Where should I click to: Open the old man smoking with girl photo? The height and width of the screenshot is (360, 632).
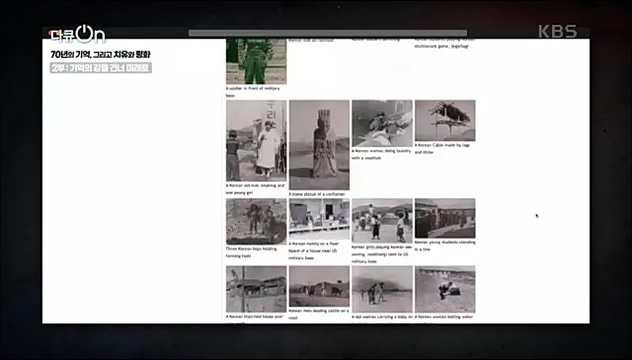click(x=256, y=141)
